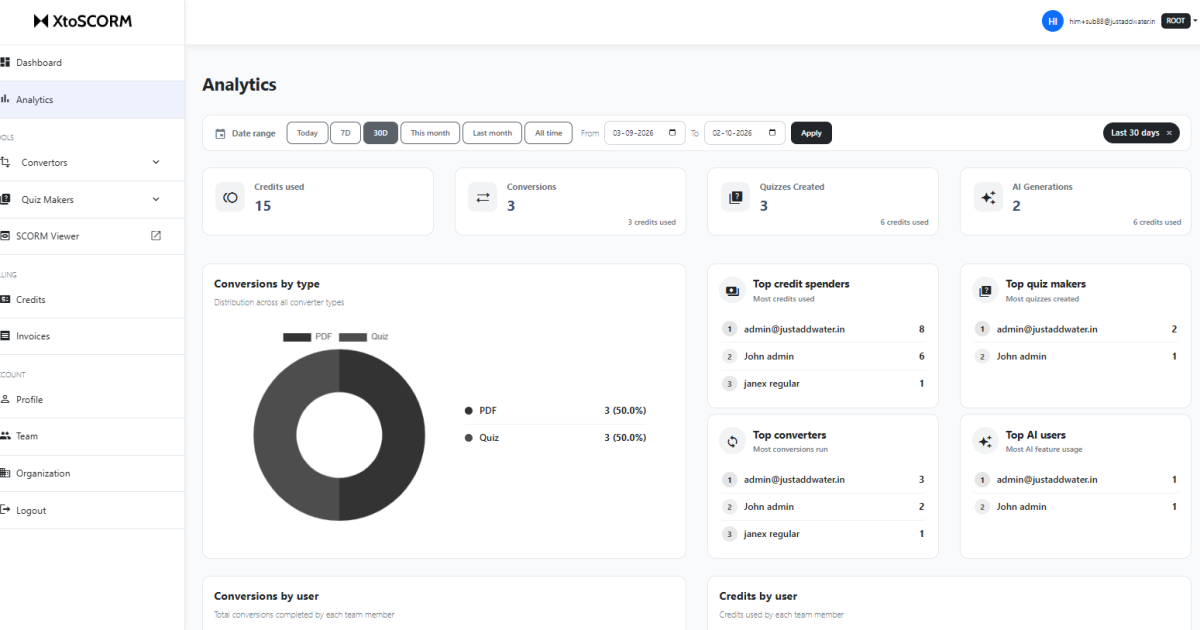
Task: Select All time date range
Action: click(548, 133)
